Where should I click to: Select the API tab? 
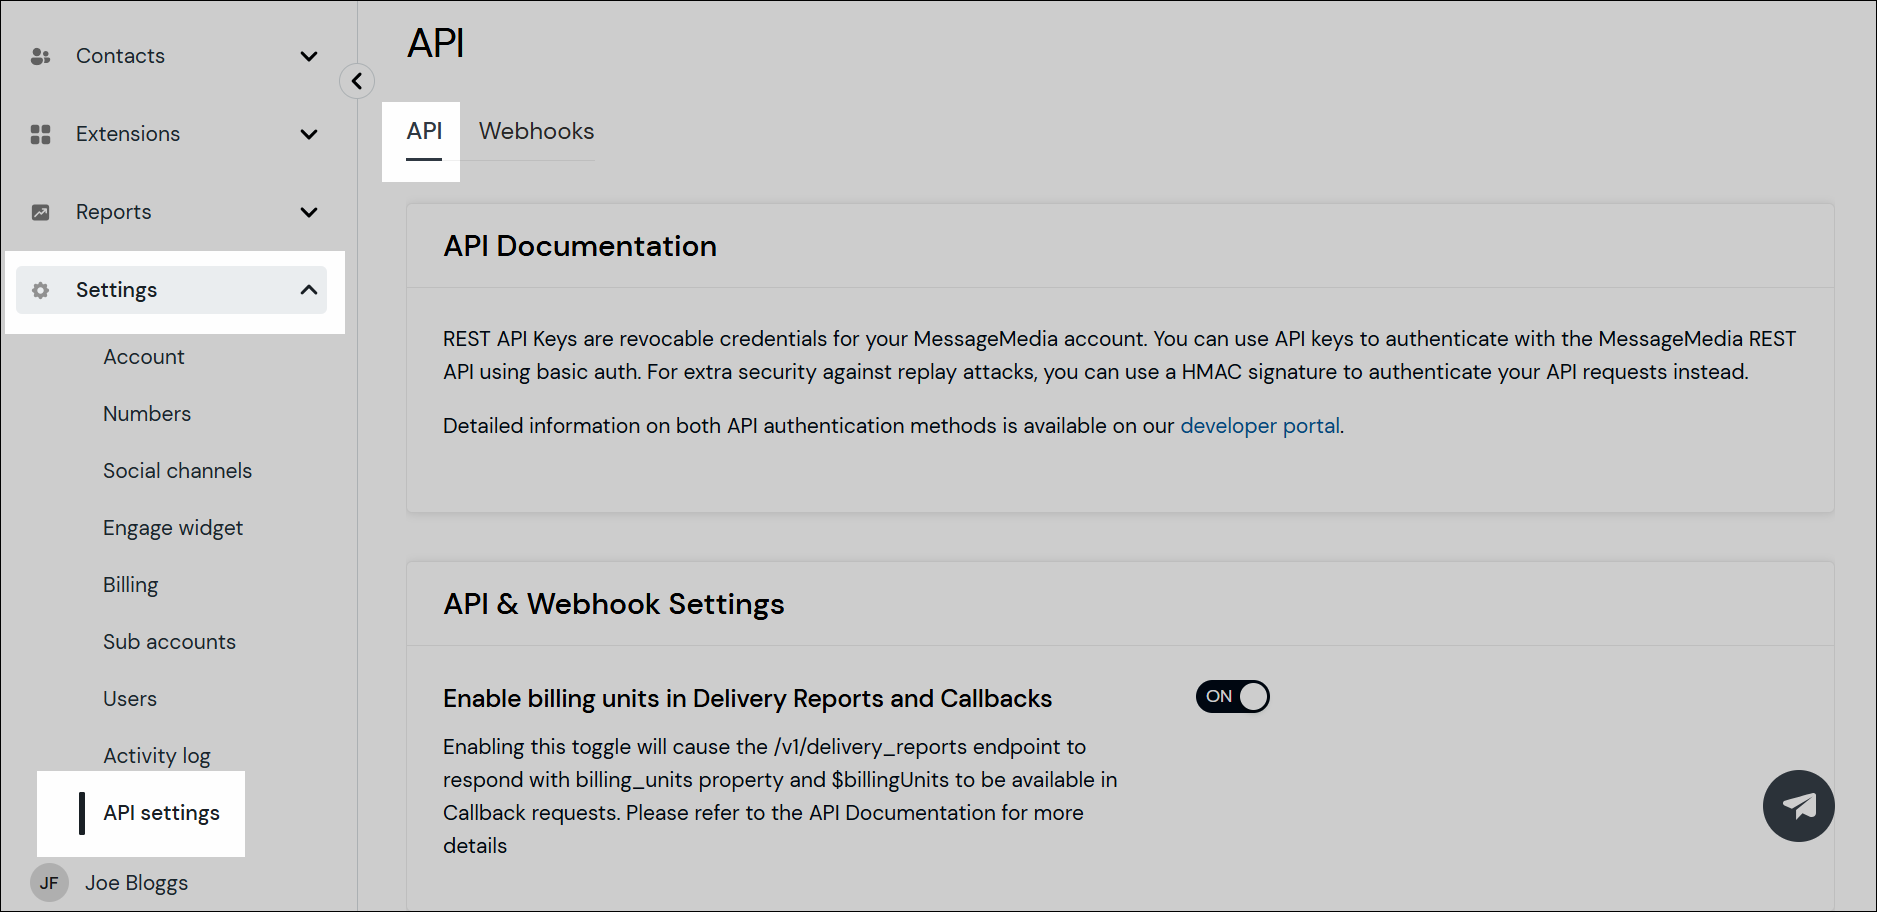pos(424,131)
